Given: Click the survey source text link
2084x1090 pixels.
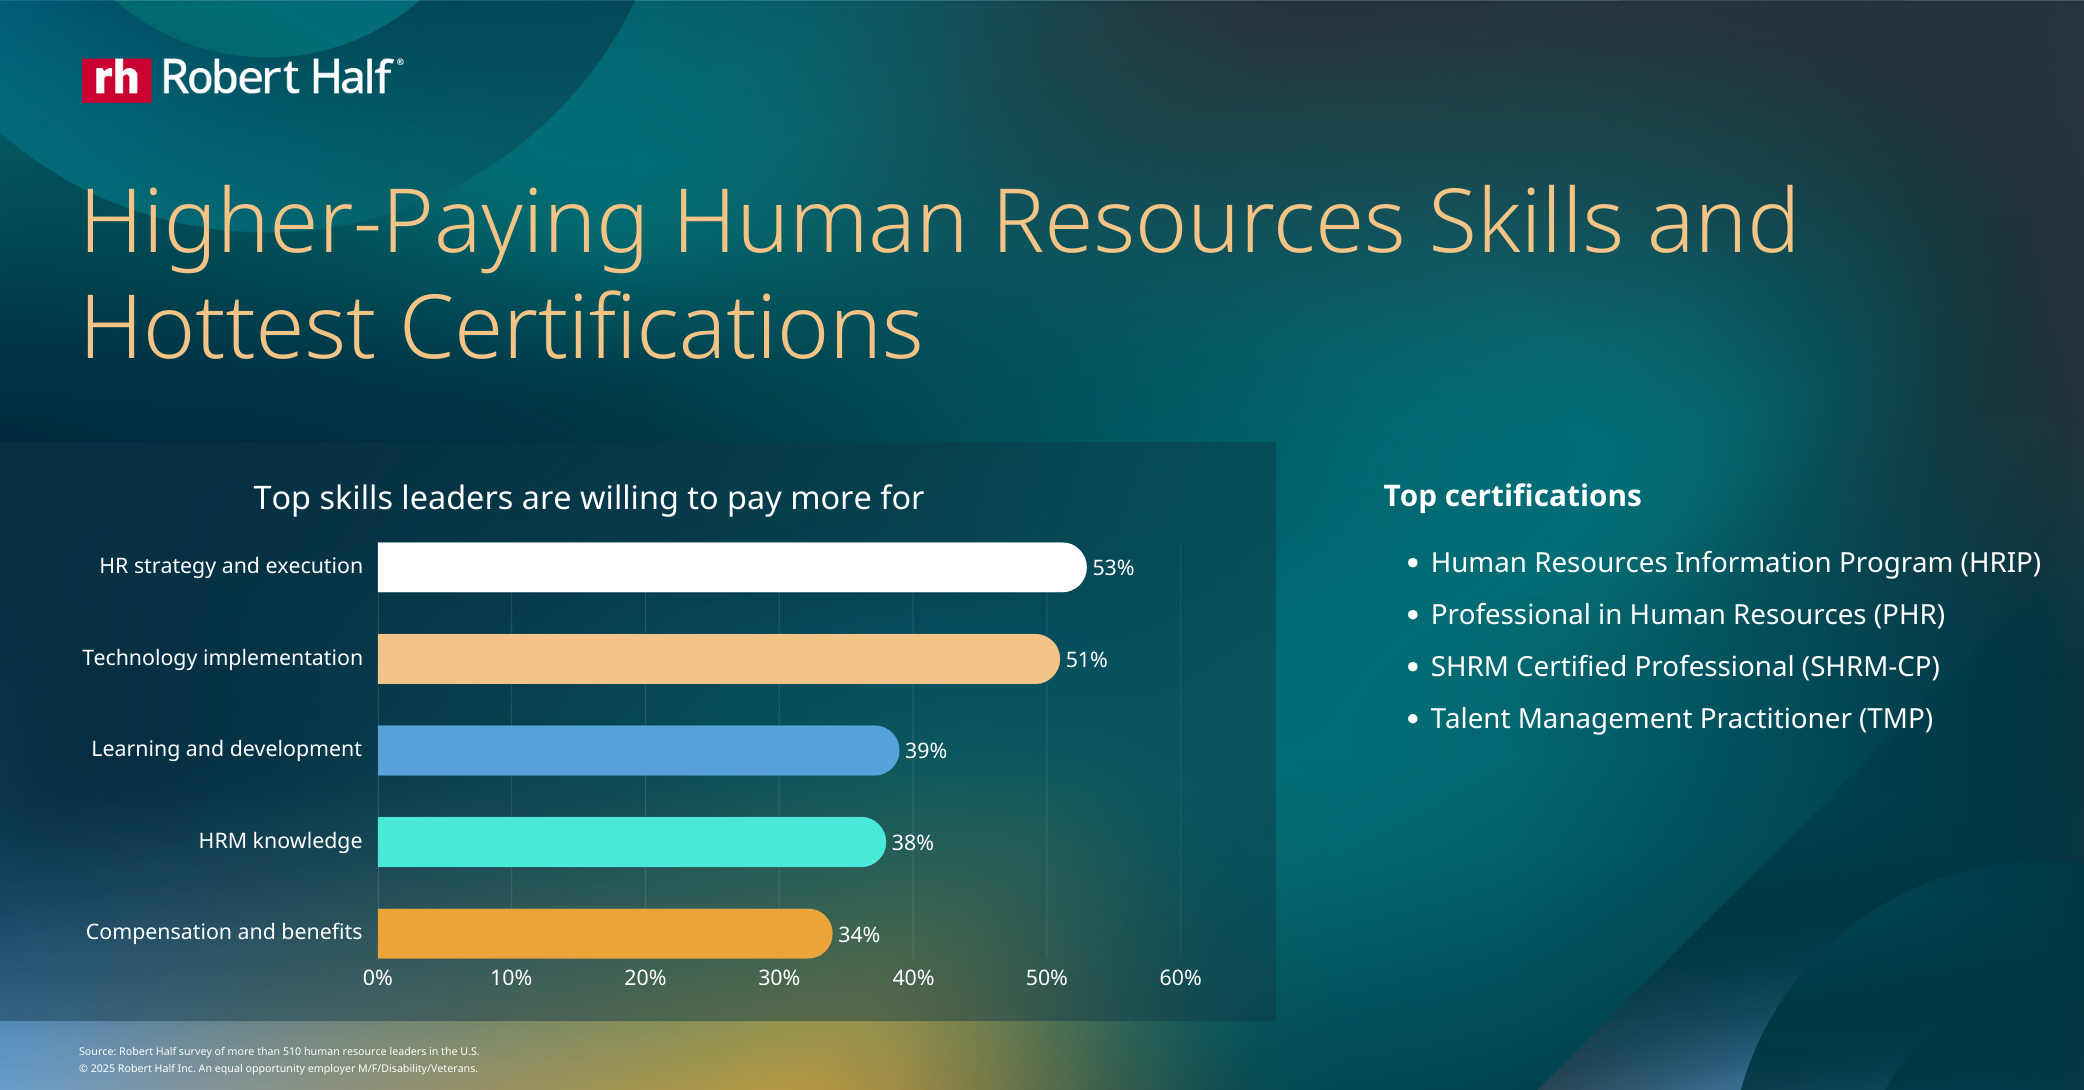Looking at the screenshot, I should click(279, 1051).
